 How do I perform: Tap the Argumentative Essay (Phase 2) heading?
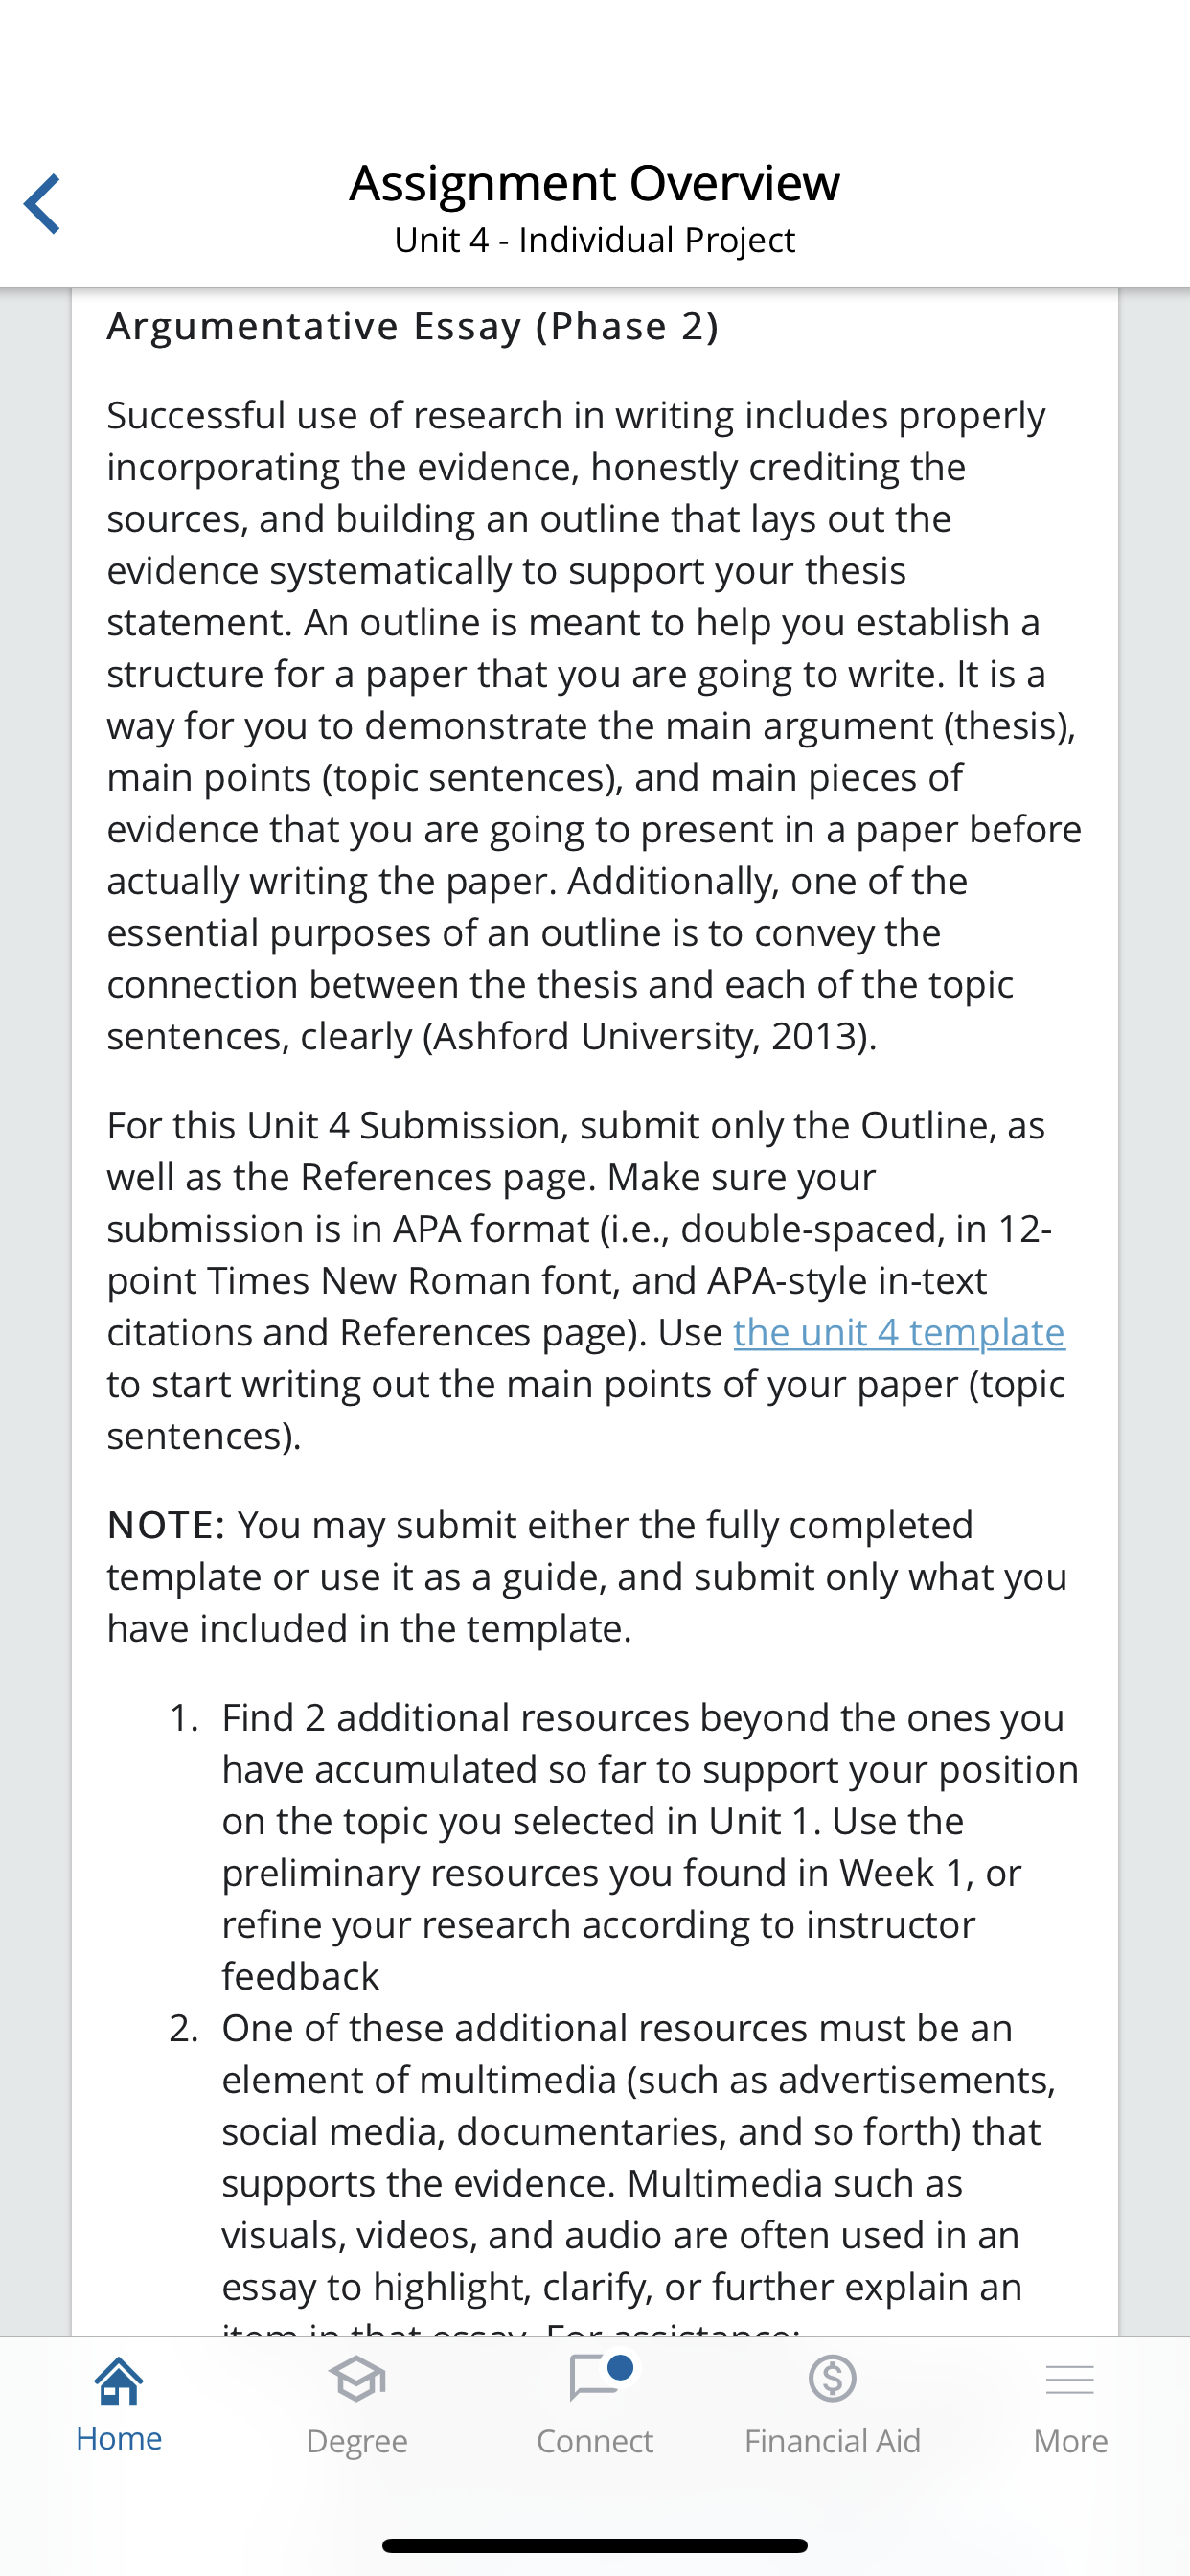[413, 326]
